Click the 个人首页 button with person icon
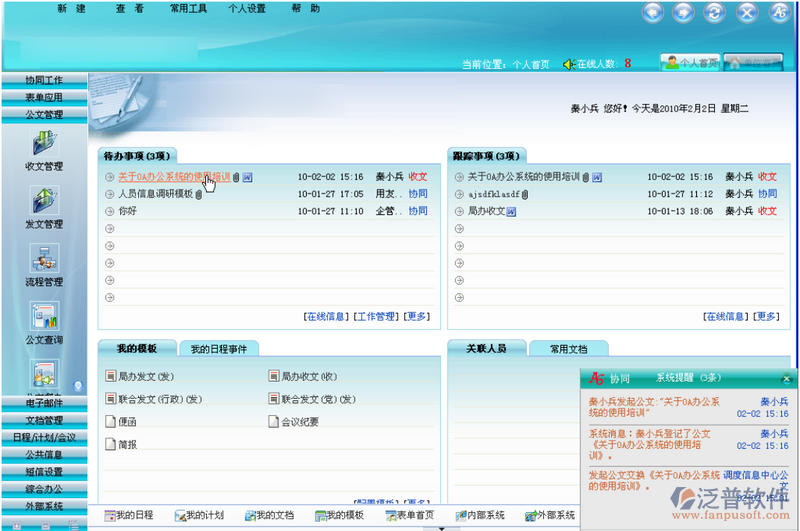 click(x=690, y=62)
